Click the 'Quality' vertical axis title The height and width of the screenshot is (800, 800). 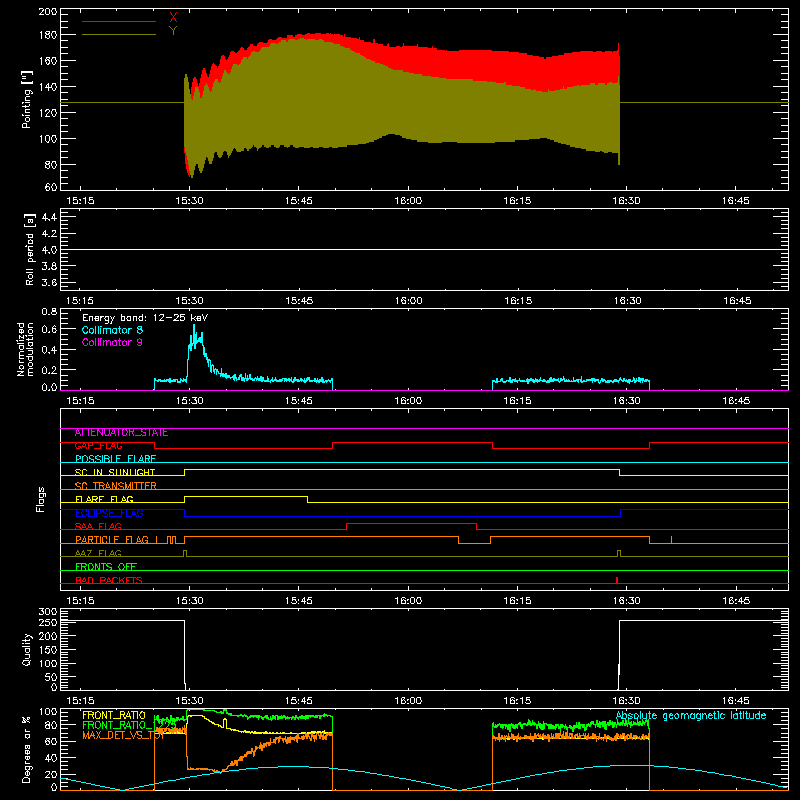[27, 649]
